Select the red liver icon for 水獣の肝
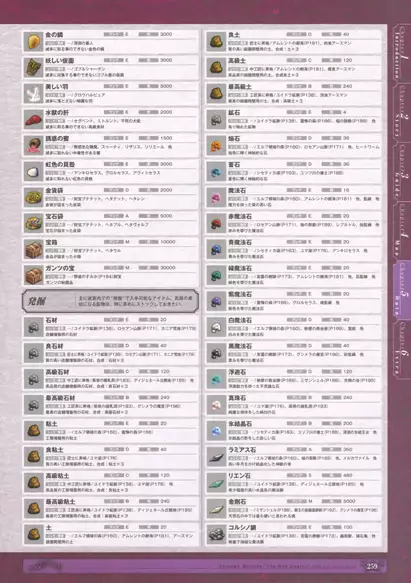The height and width of the screenshot is (583, 411). tap(34, 119)
